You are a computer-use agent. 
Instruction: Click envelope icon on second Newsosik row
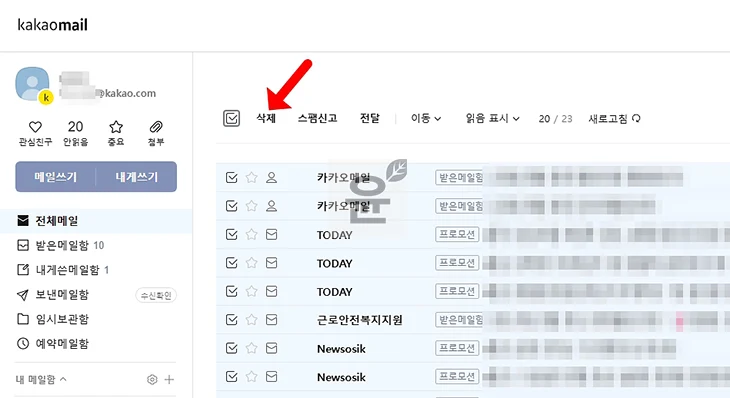pyautogui.click(x=271, y=376)
